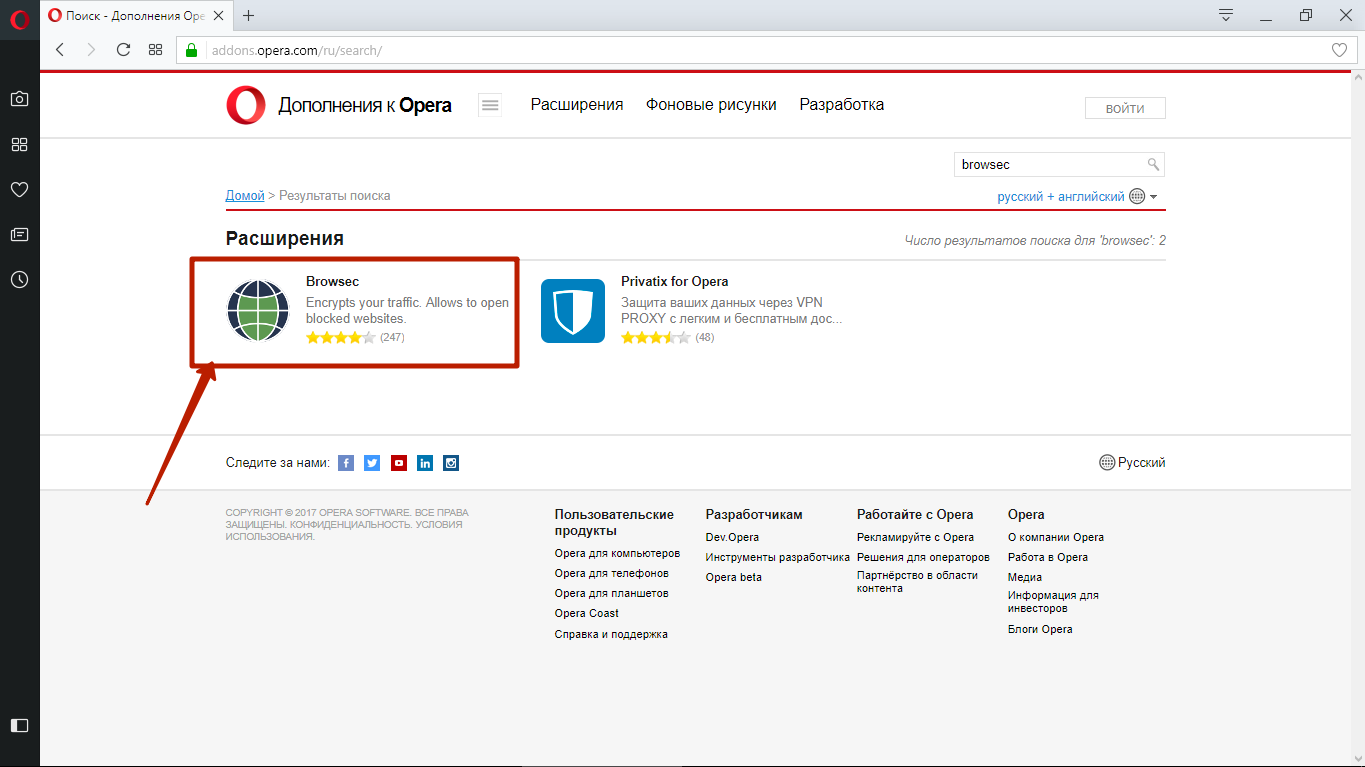Open the Snapshot camera icon in sidebar
1365x767 pixels.
pos(19,99)
